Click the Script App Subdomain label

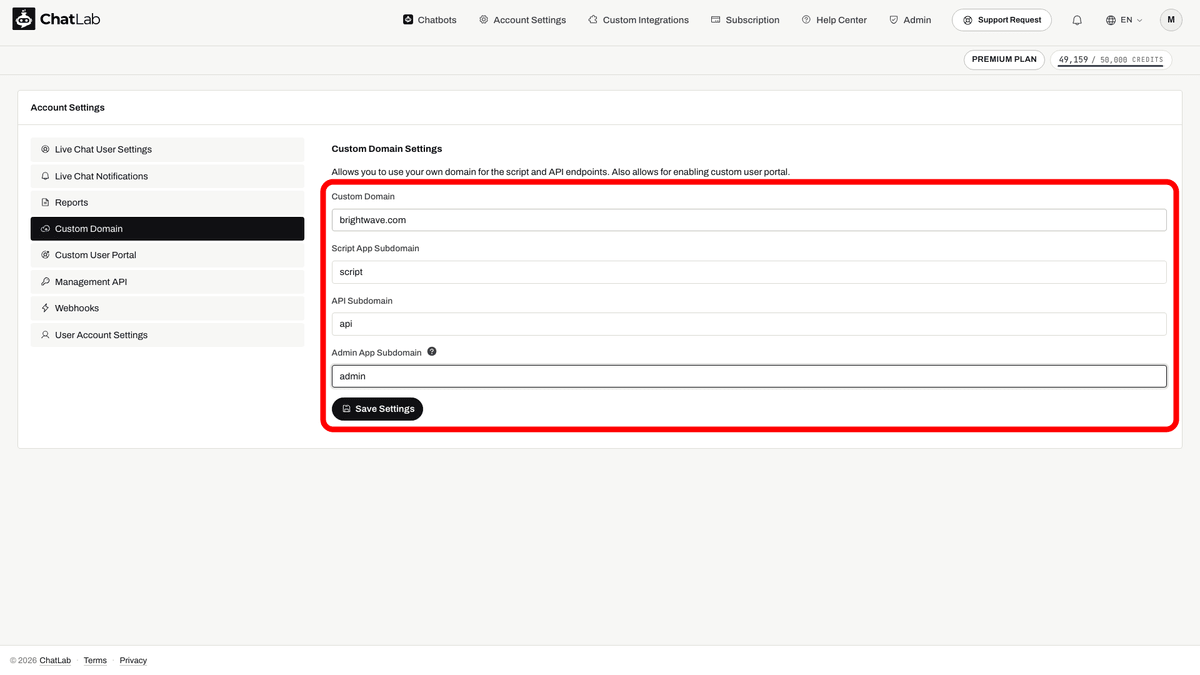point(375,248)
